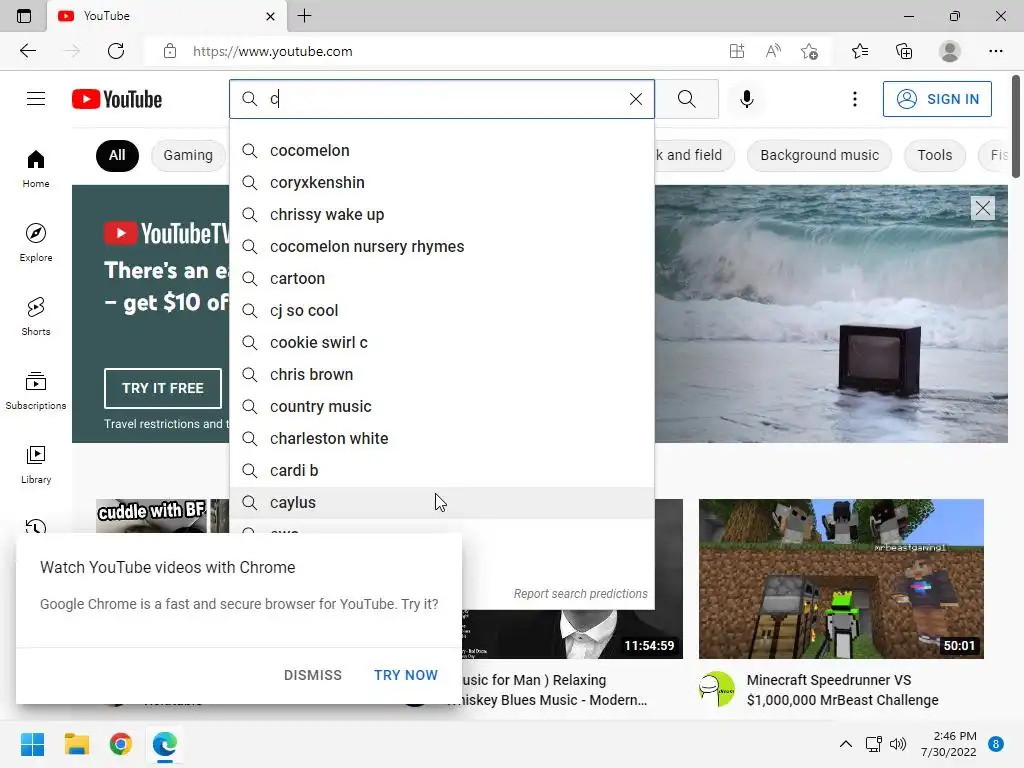This screenshot has height=768, width=1024.
Task: Select the All filter chip
Action: tap(117, 155)
